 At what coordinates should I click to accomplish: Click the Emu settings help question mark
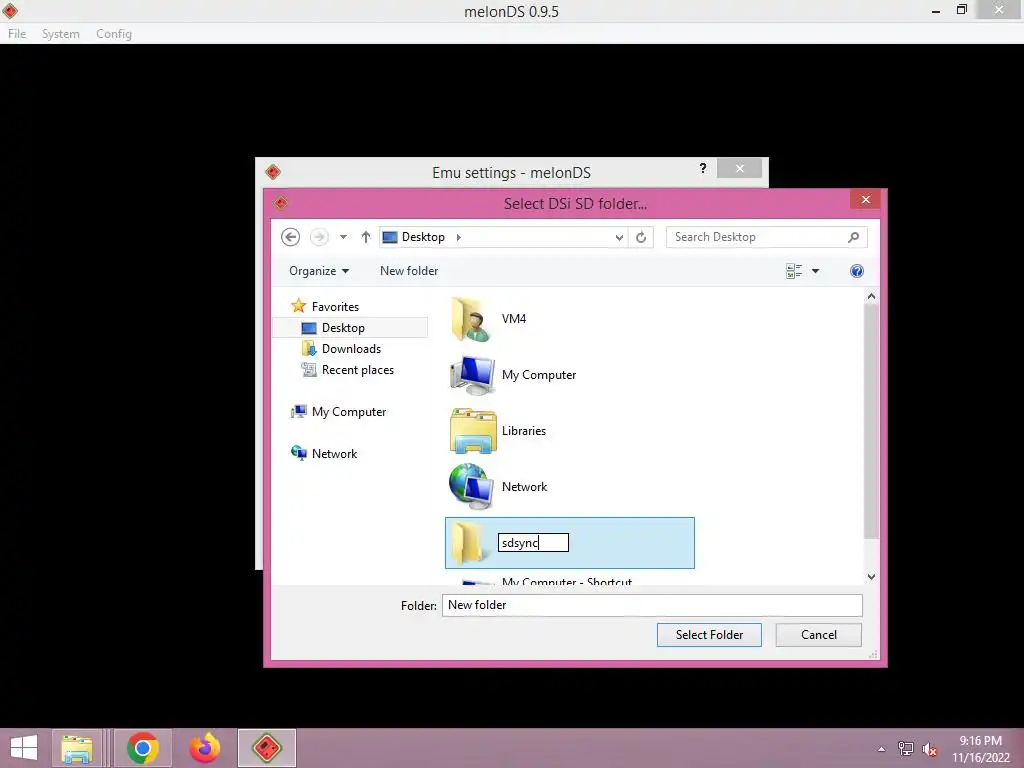703,168
